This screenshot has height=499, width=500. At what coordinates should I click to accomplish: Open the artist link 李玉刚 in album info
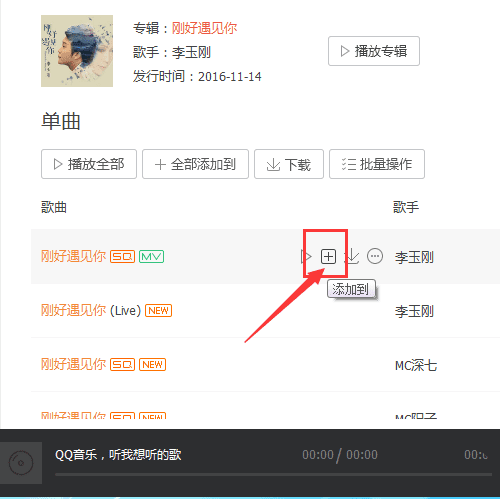tap(191, 52)
